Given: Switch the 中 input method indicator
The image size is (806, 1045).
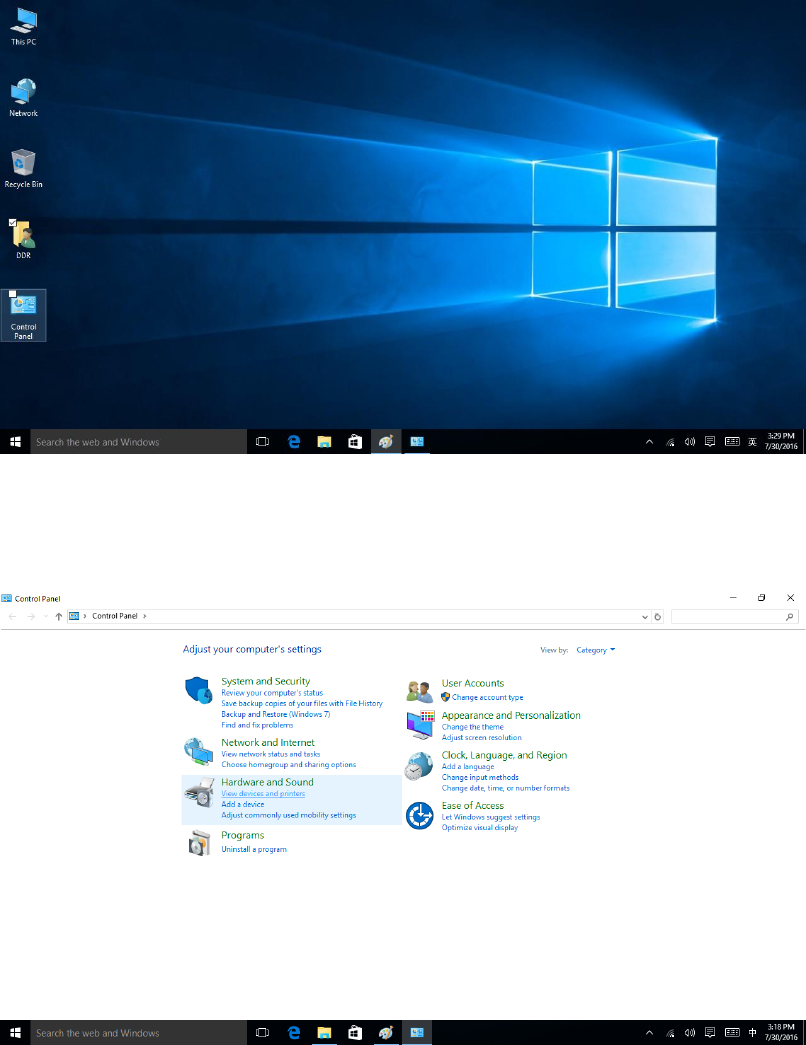Looking at the screenshot, I should tap(752, 1032).
